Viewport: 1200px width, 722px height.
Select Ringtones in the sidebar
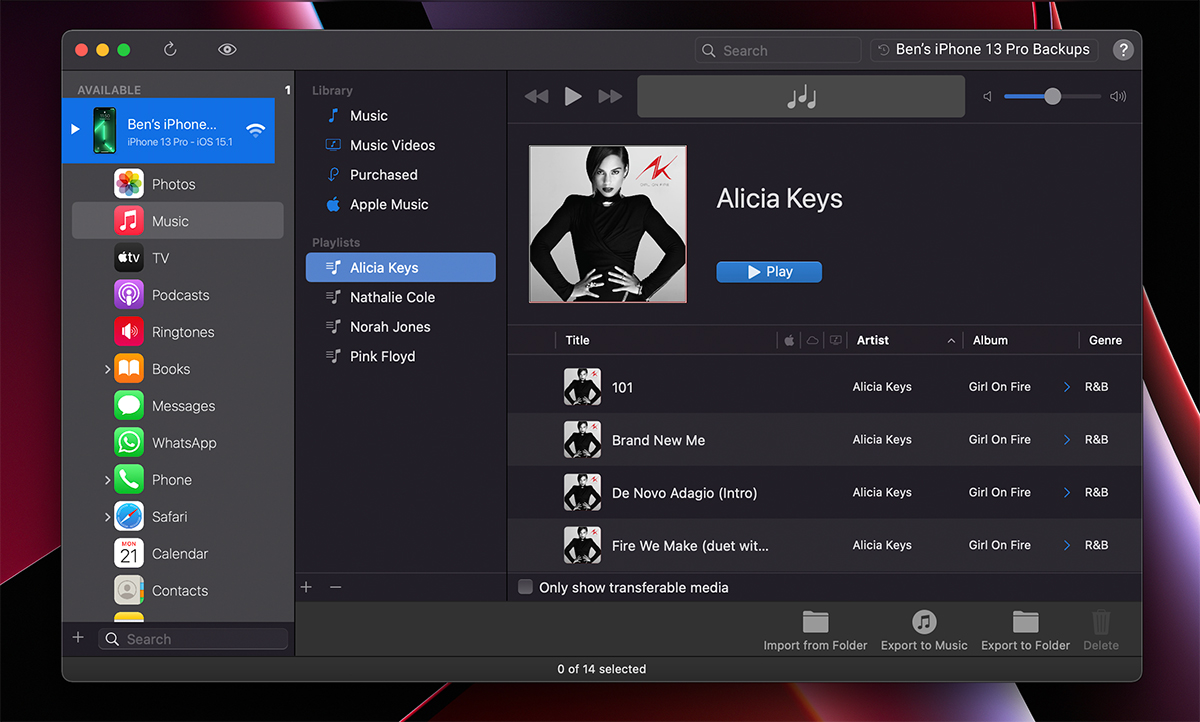pyautogui.click(x=182, y=332)
